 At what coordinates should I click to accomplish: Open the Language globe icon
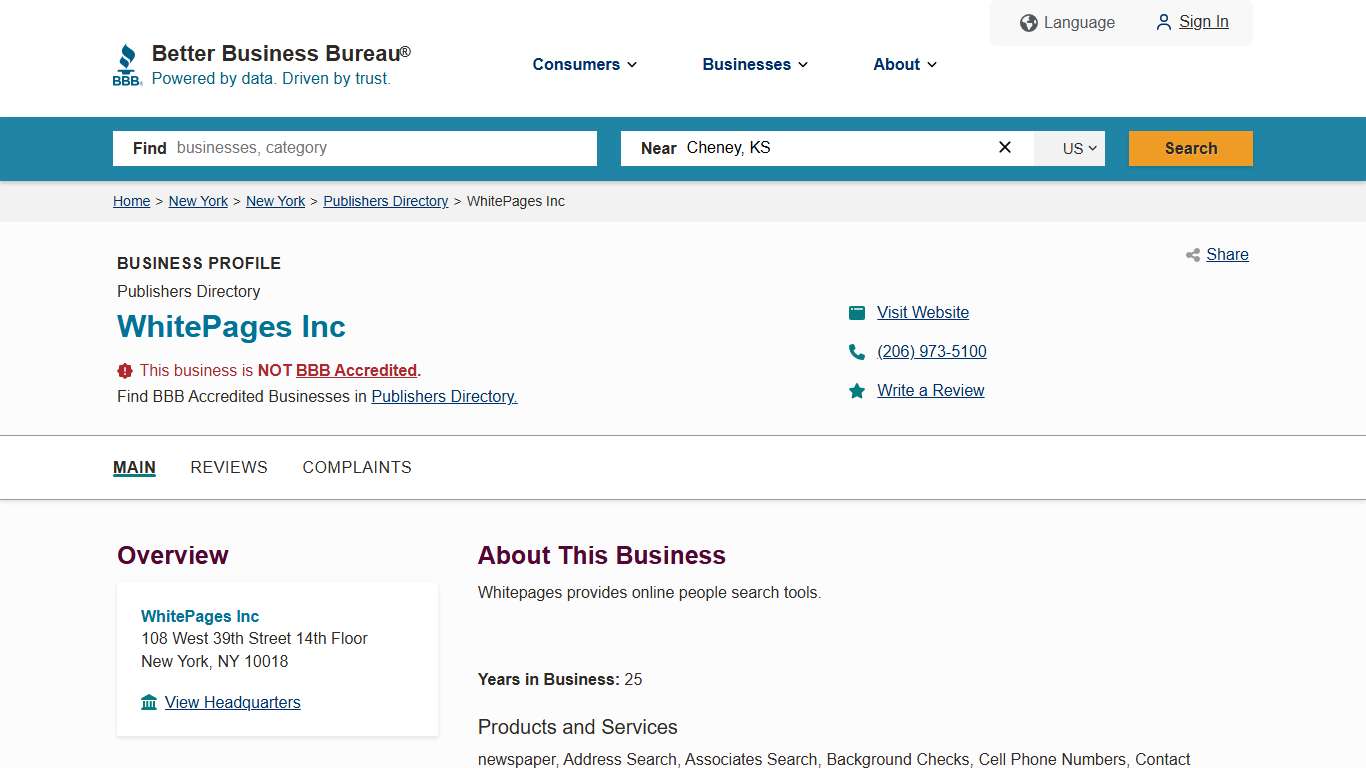[1028, 22]
